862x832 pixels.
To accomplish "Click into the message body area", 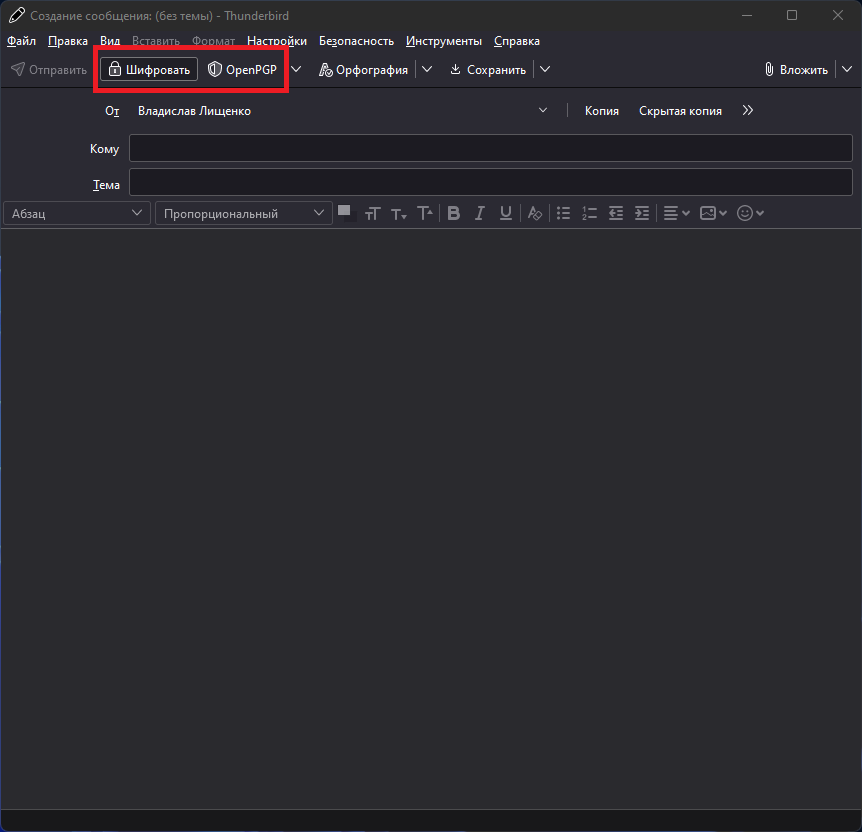I will [431, 519].
